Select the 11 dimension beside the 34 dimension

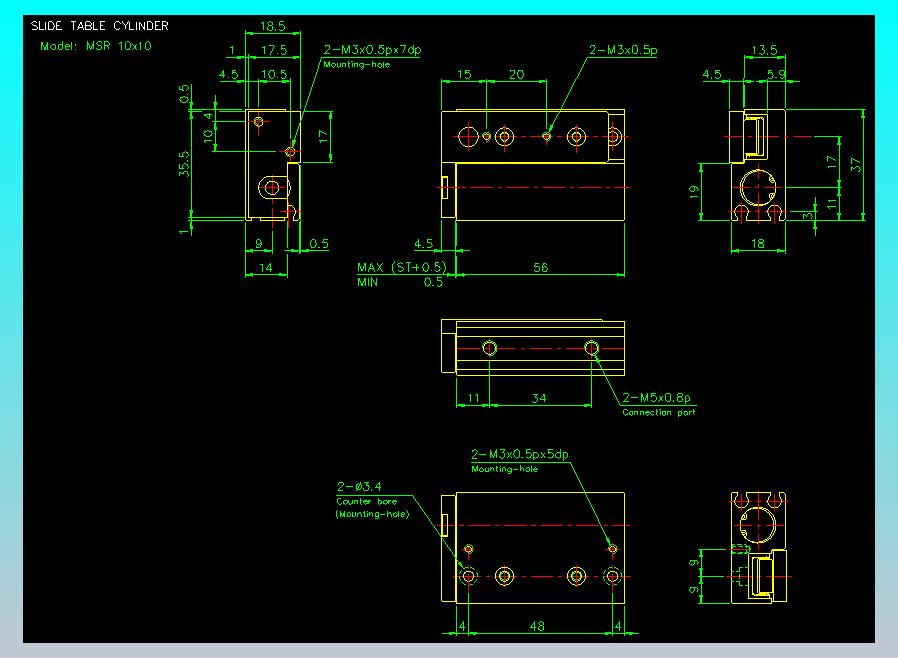[474, 397]
